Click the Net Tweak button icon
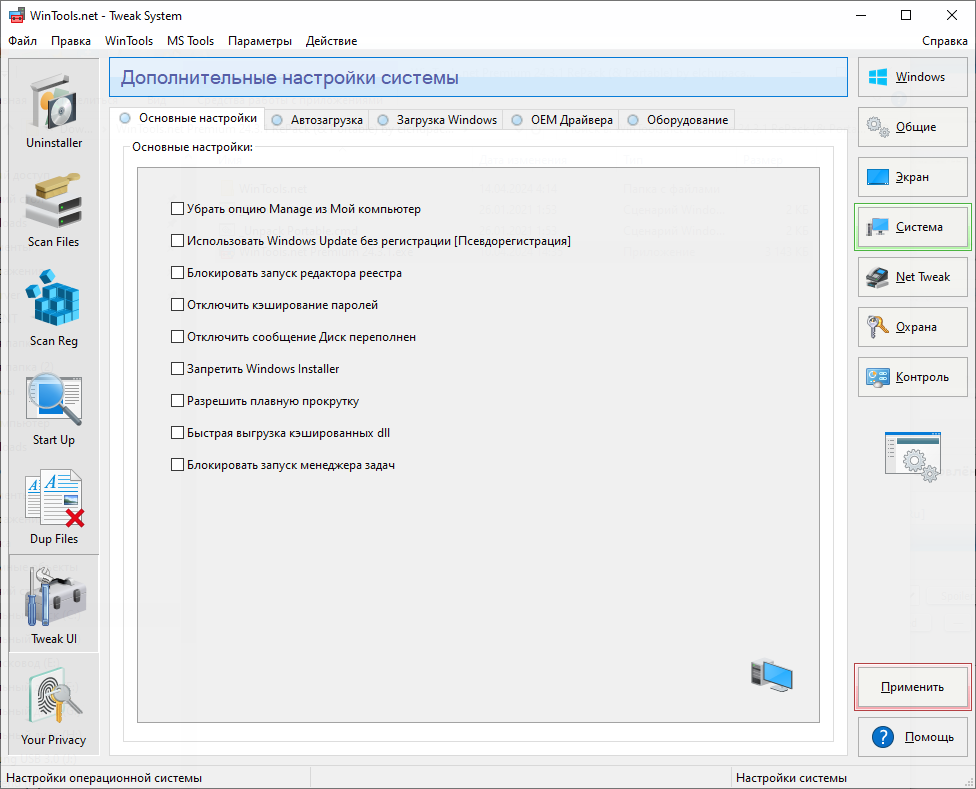Screen dimensions: 976x789 coord(878,277)
